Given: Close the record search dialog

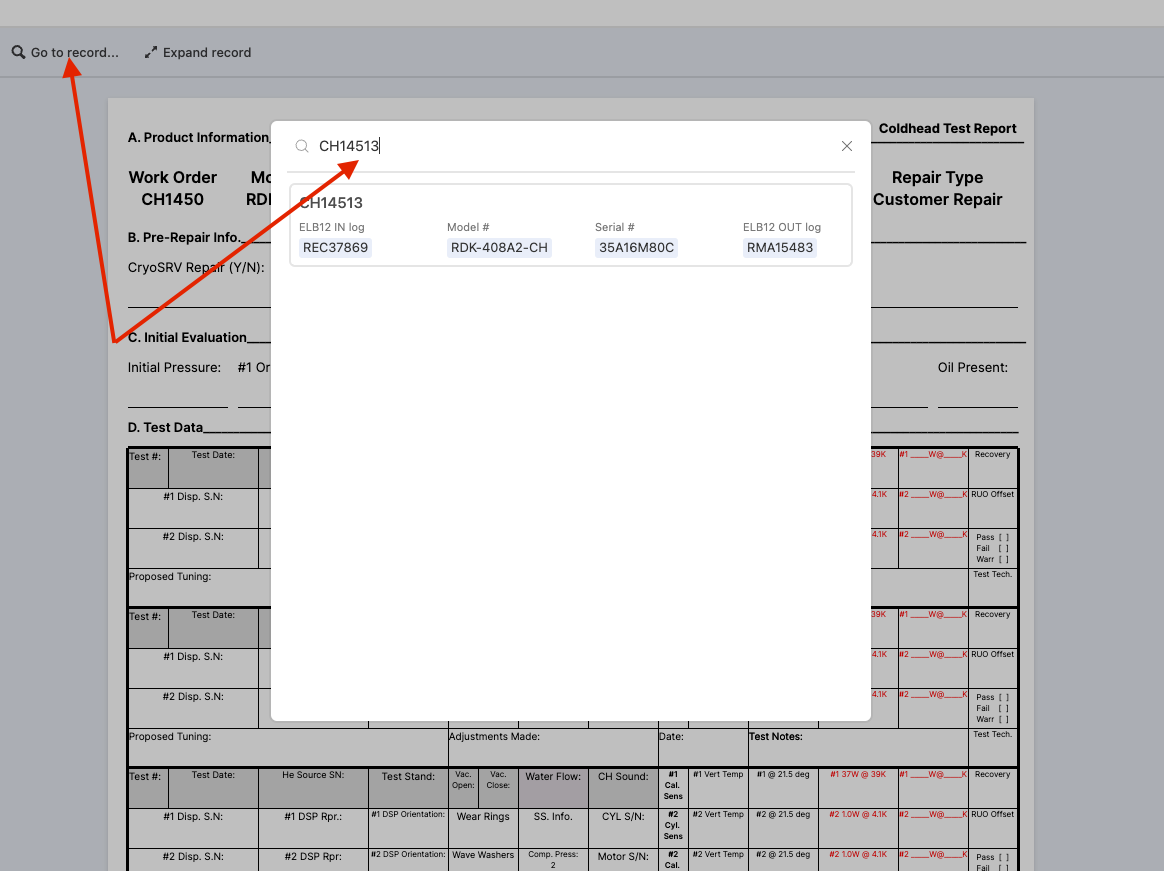Looking at the screenshot, I should tap(847, 146).
